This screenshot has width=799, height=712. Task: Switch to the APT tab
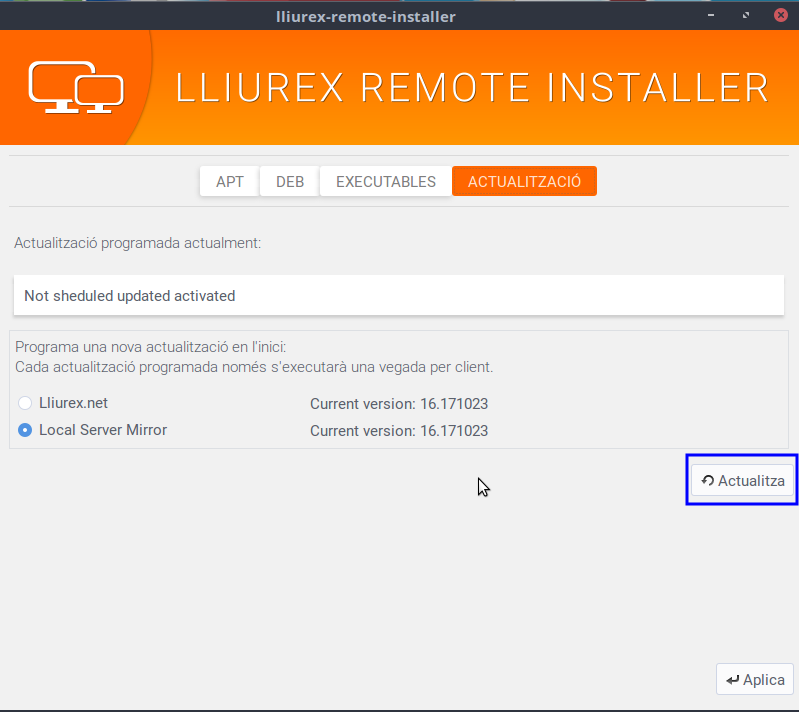pyautogui.click(x=229, y=182)
